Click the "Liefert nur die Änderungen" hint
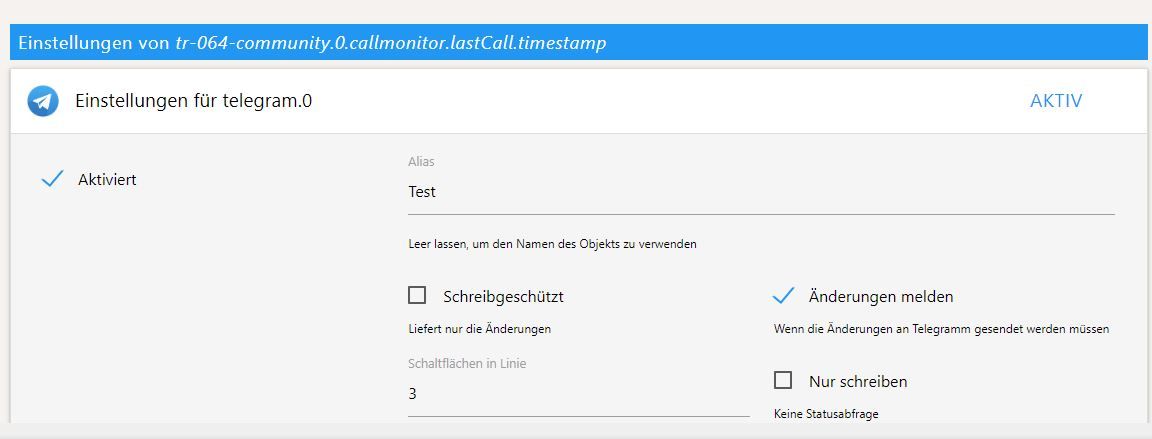 click(479, 328)
